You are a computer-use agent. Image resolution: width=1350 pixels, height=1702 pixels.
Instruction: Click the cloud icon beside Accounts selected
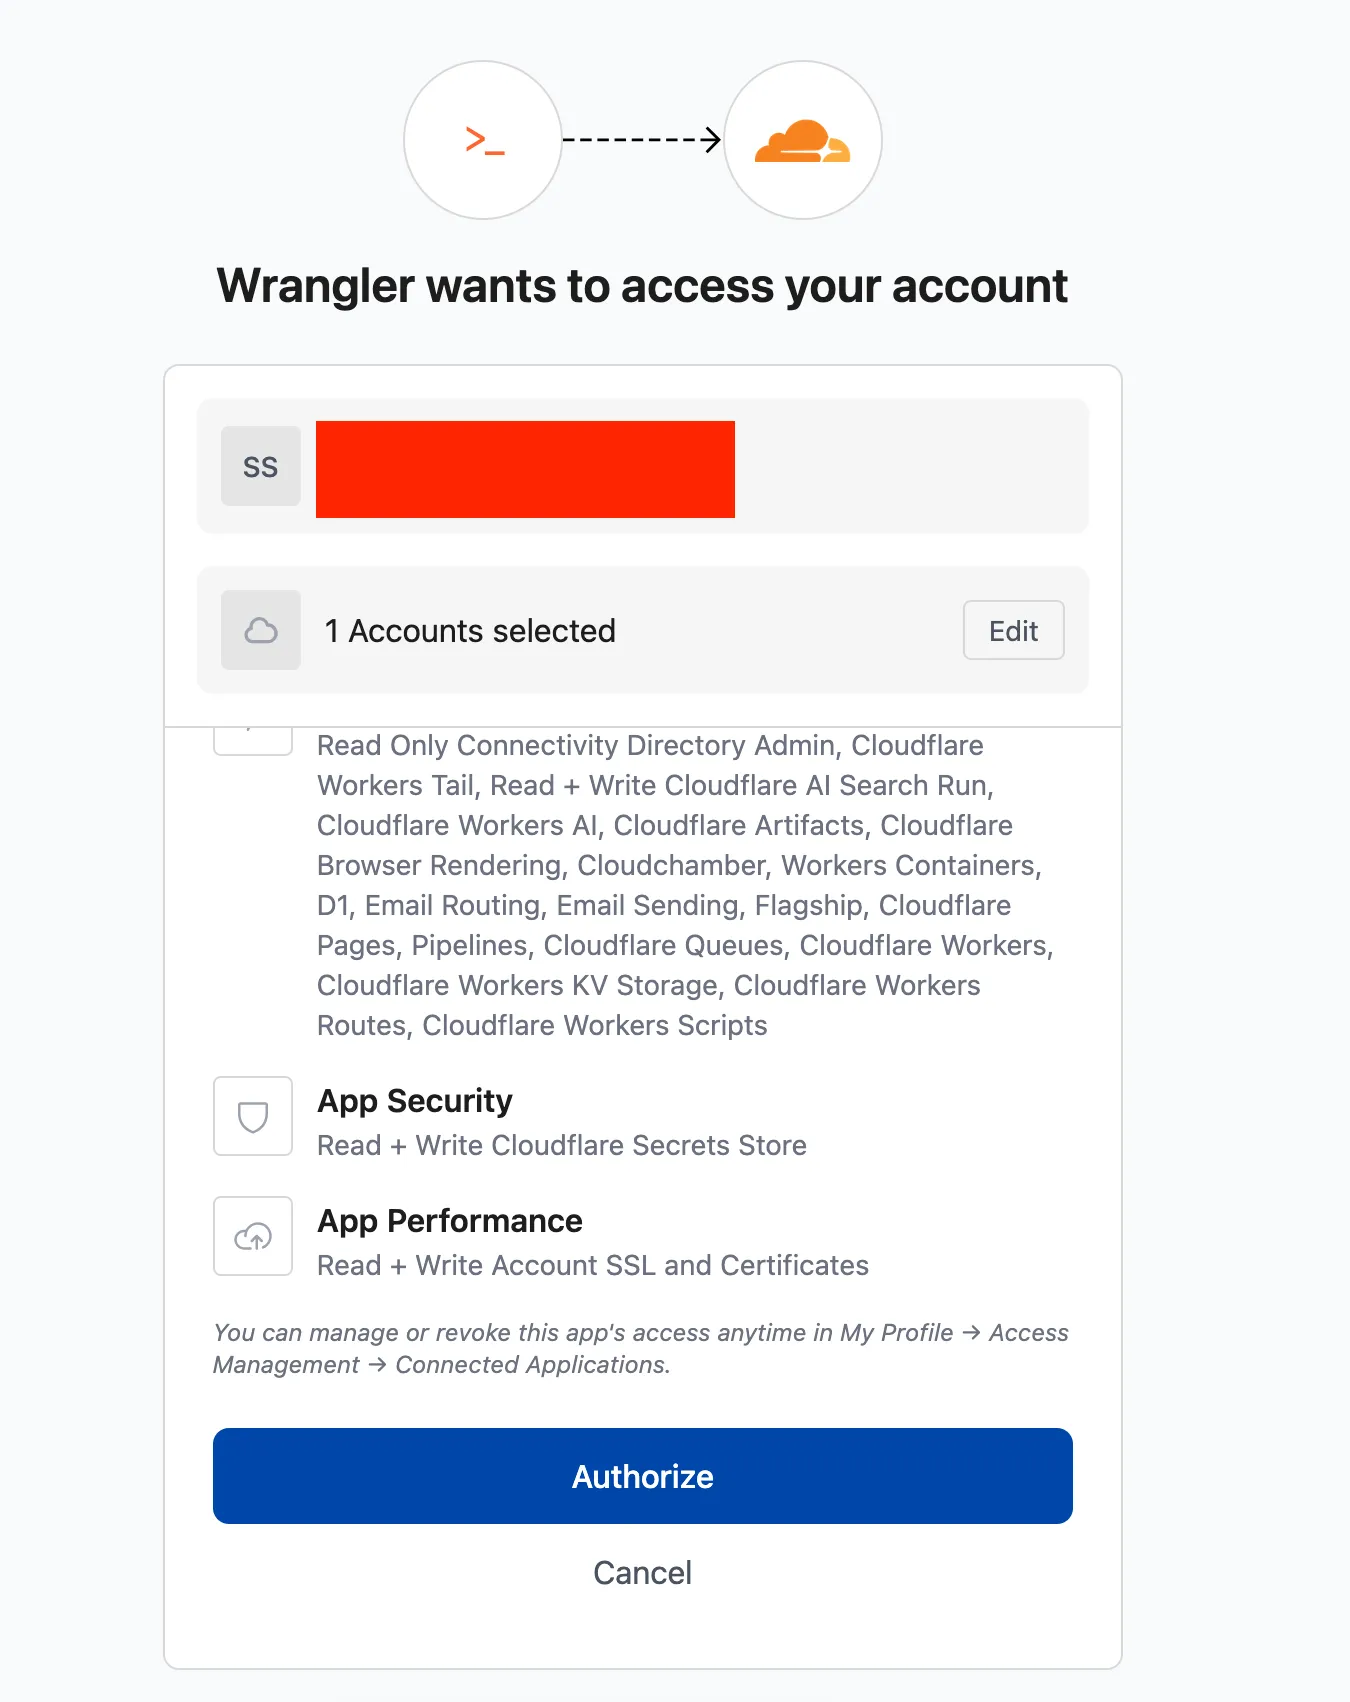pyautogui.click(x=261, y=630)
